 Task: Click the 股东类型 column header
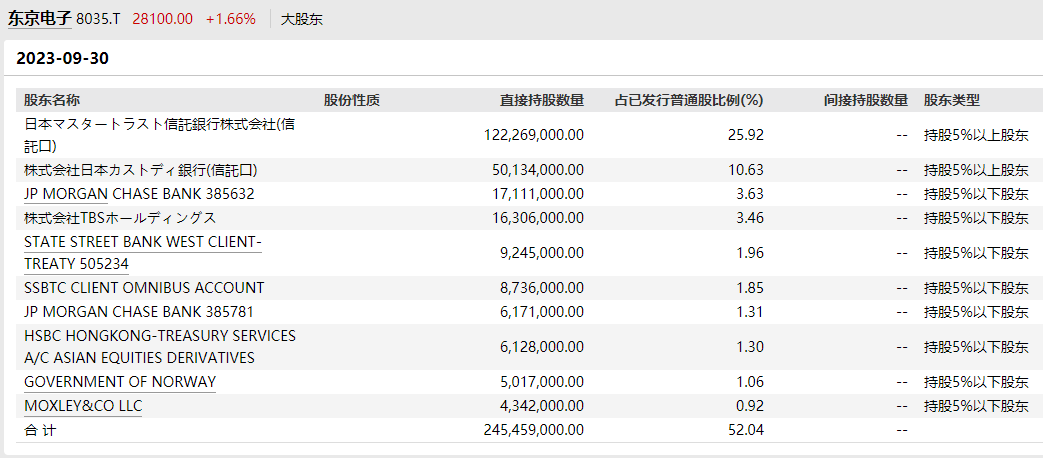pyautogui.click(x=952, y=100)
